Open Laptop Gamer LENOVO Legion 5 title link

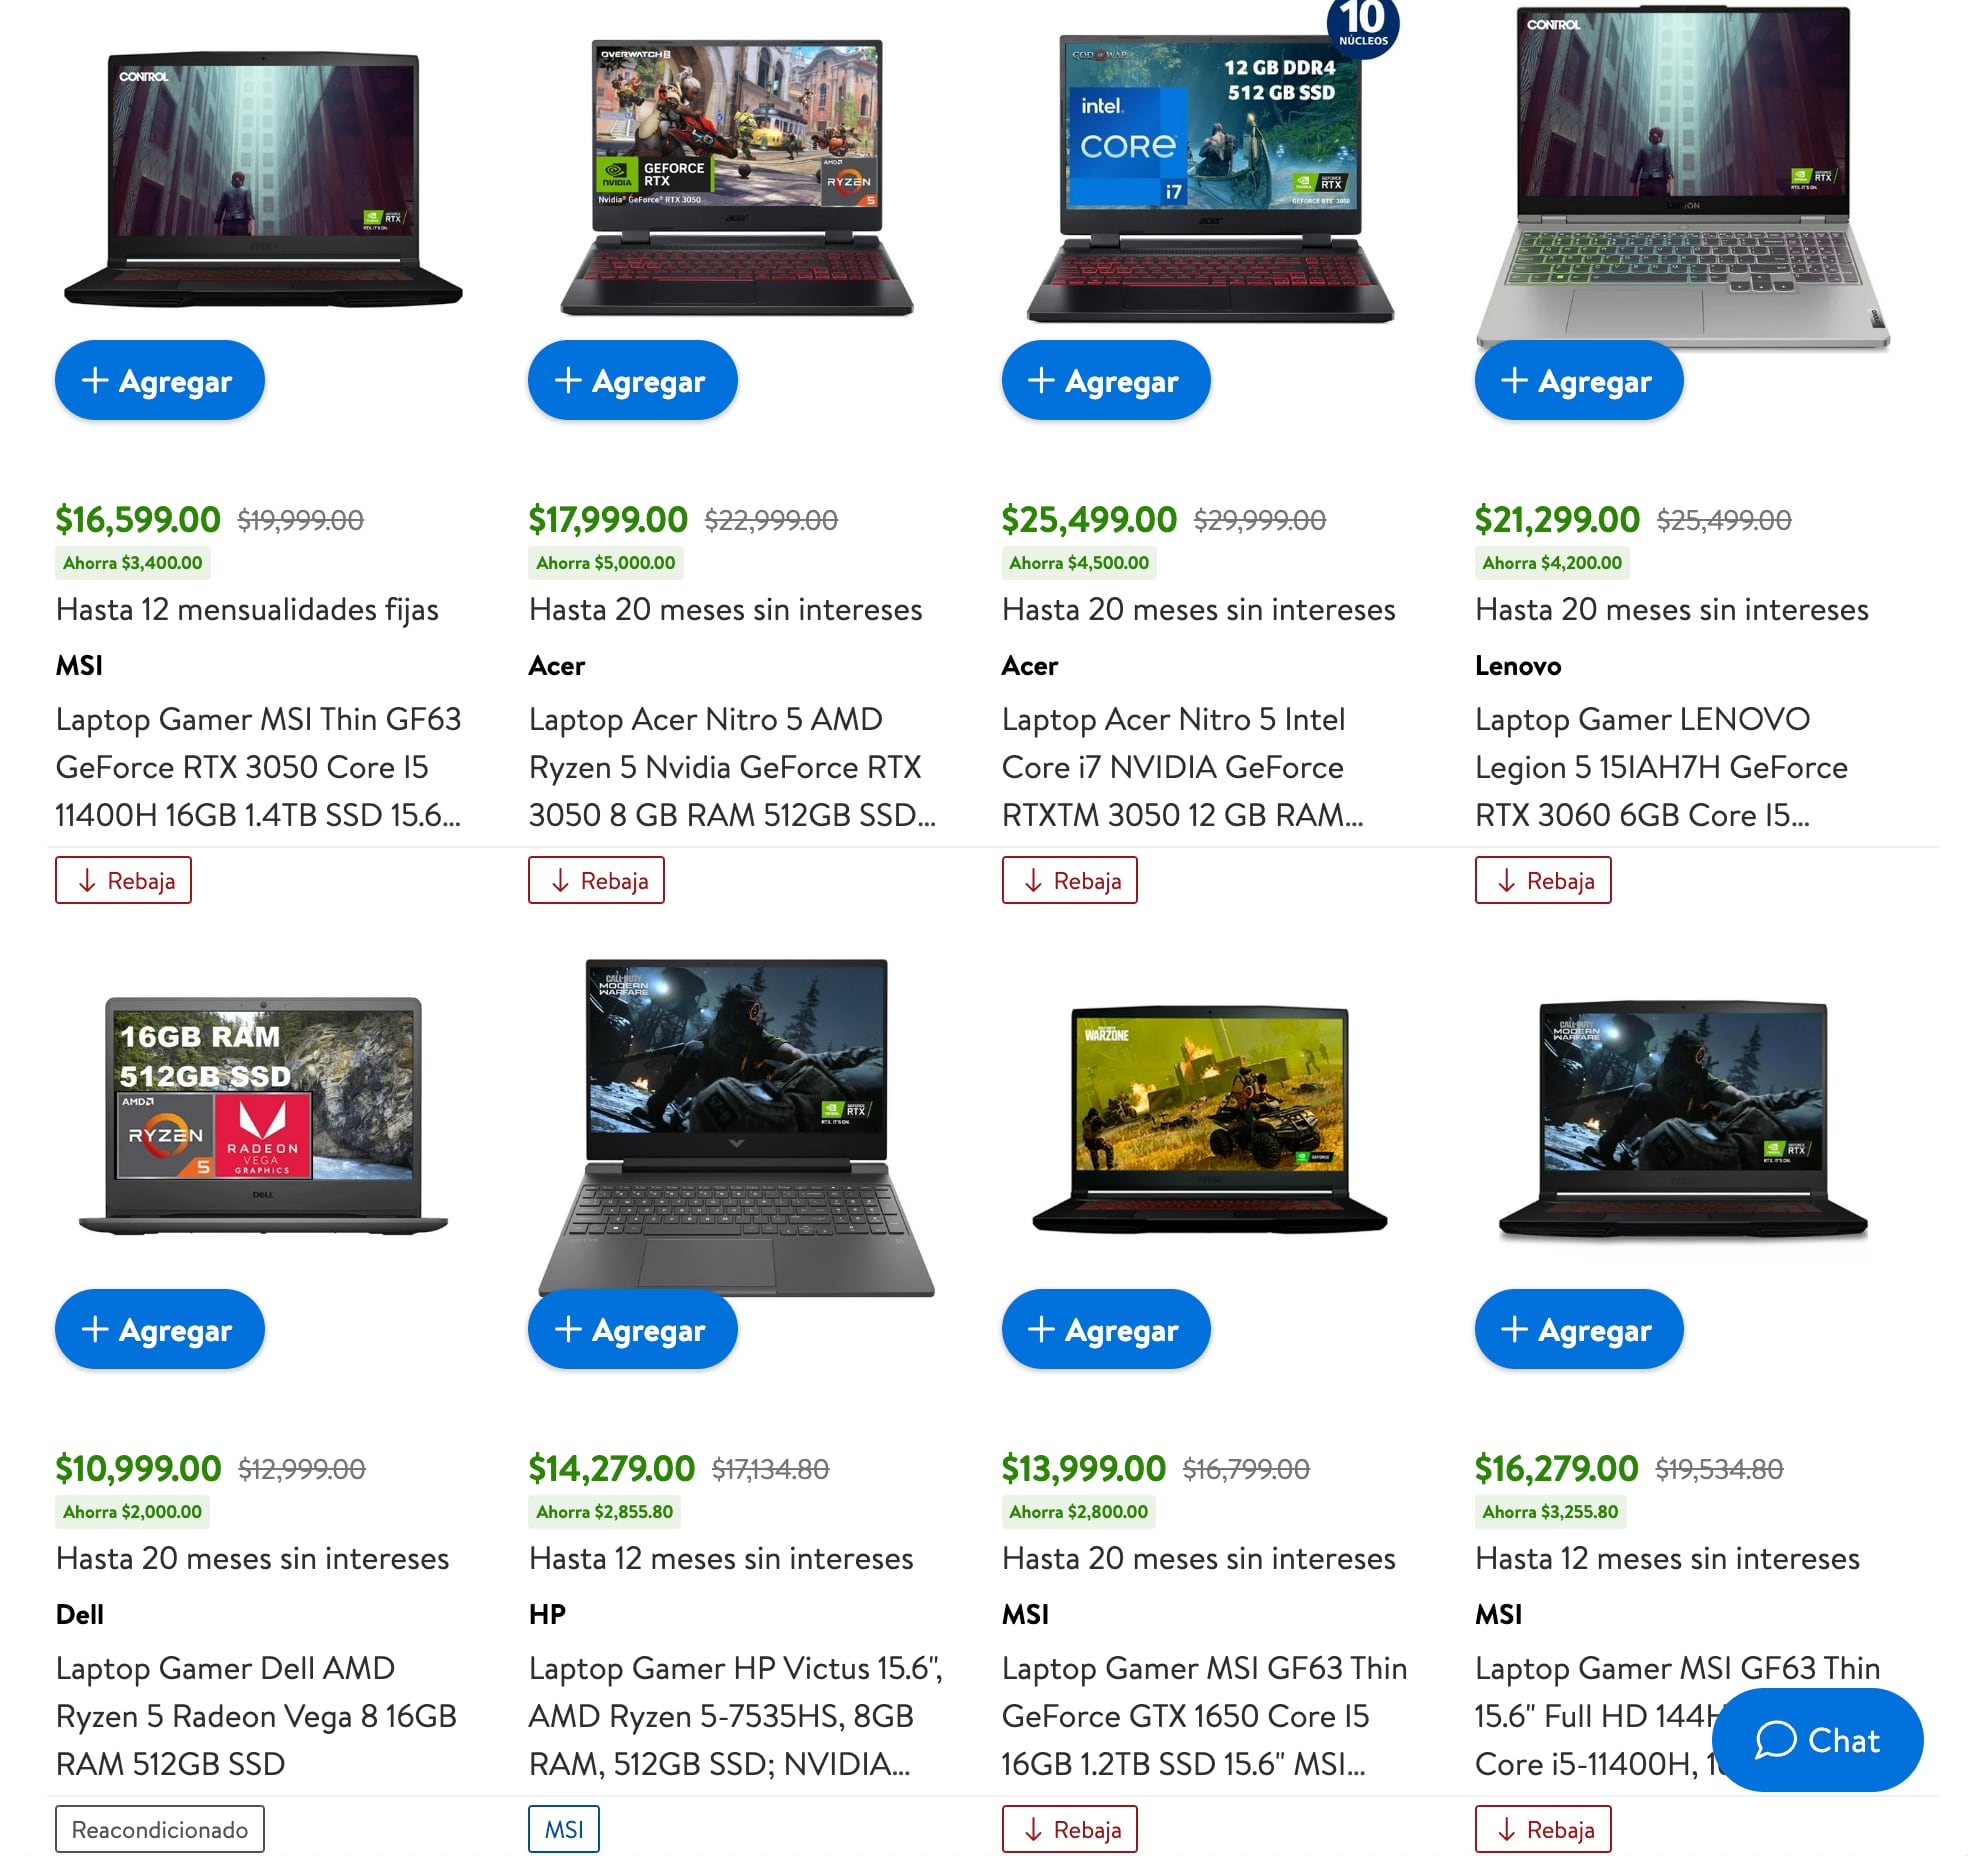pos(1661,767)
